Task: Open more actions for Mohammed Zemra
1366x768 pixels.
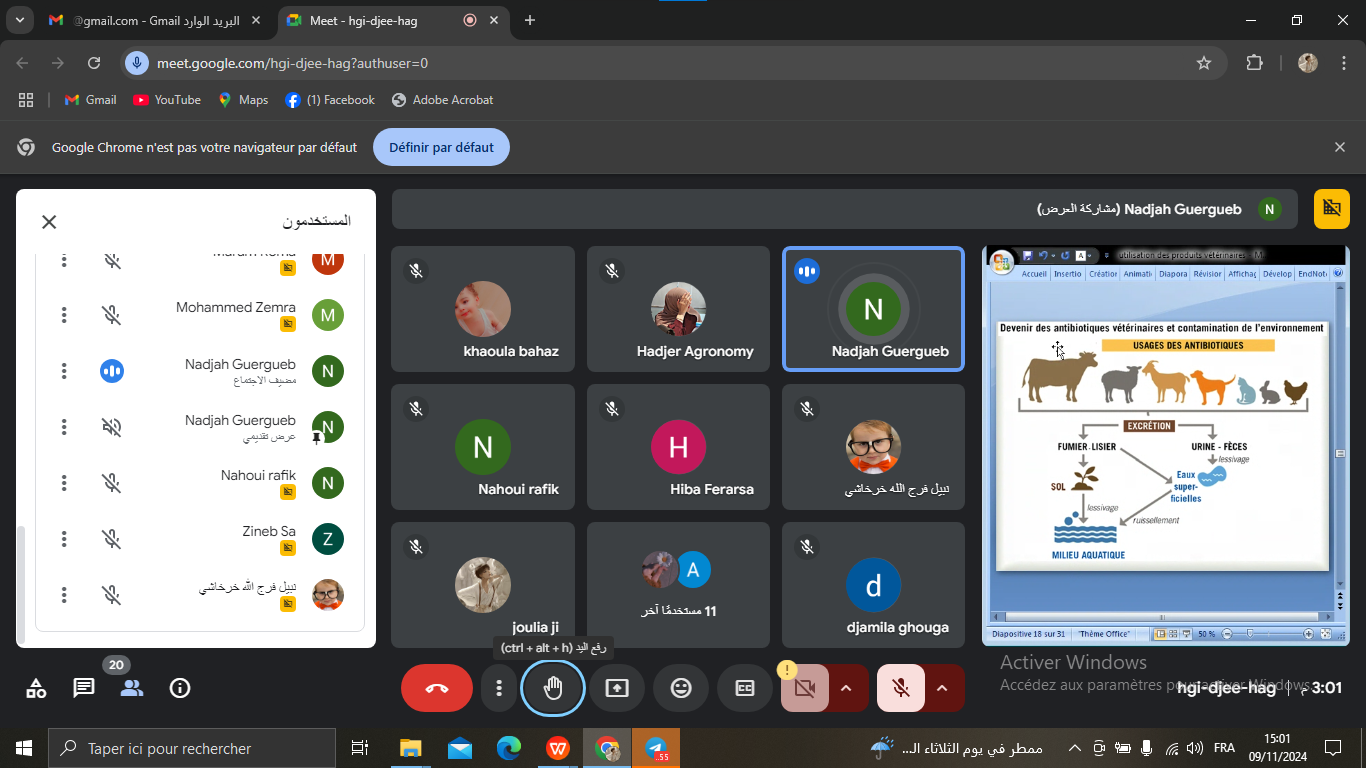Action: 64,315
